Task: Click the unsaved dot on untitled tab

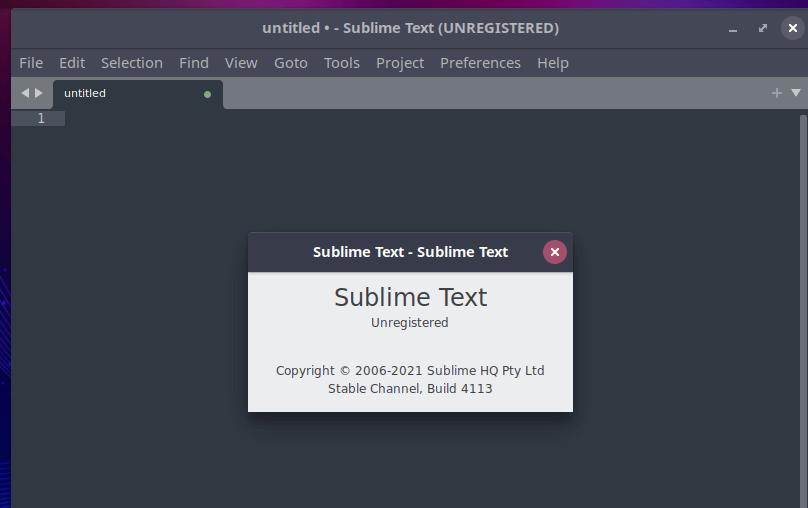Action: 207,94
